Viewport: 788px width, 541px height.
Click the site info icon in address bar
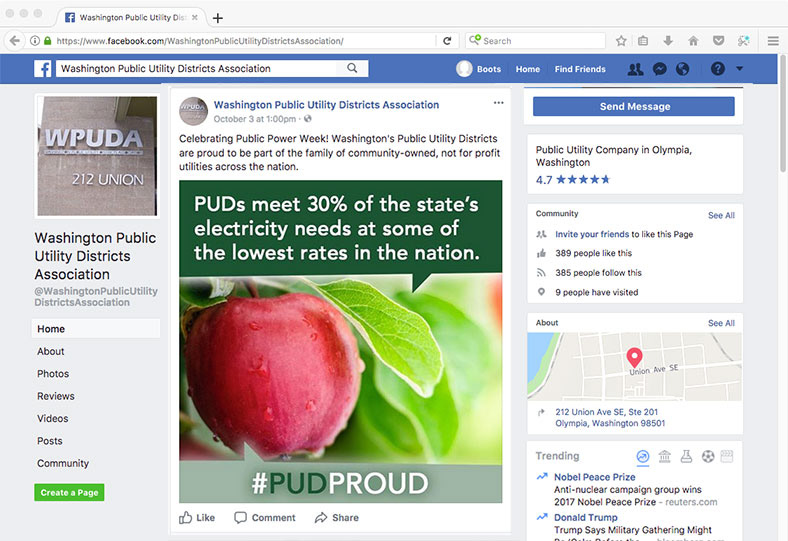pyautogui.click(x=35, y=41)
